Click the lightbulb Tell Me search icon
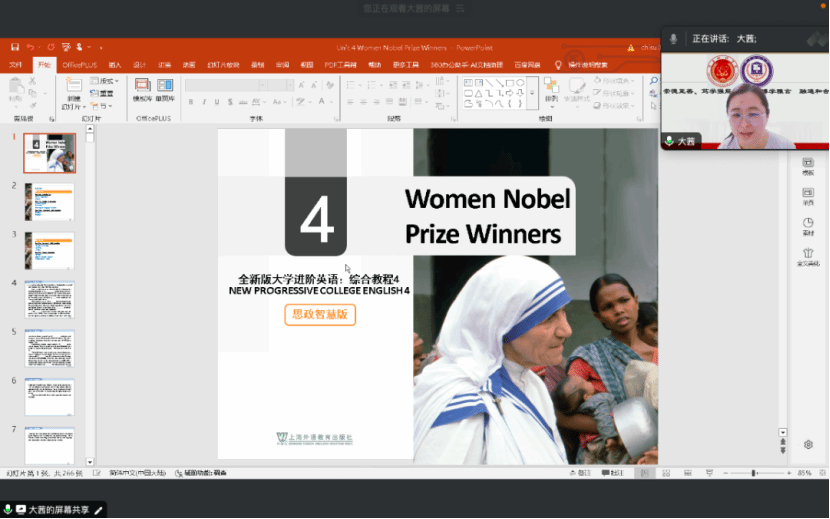The image size is (830, 519). [x=560, y=65]
